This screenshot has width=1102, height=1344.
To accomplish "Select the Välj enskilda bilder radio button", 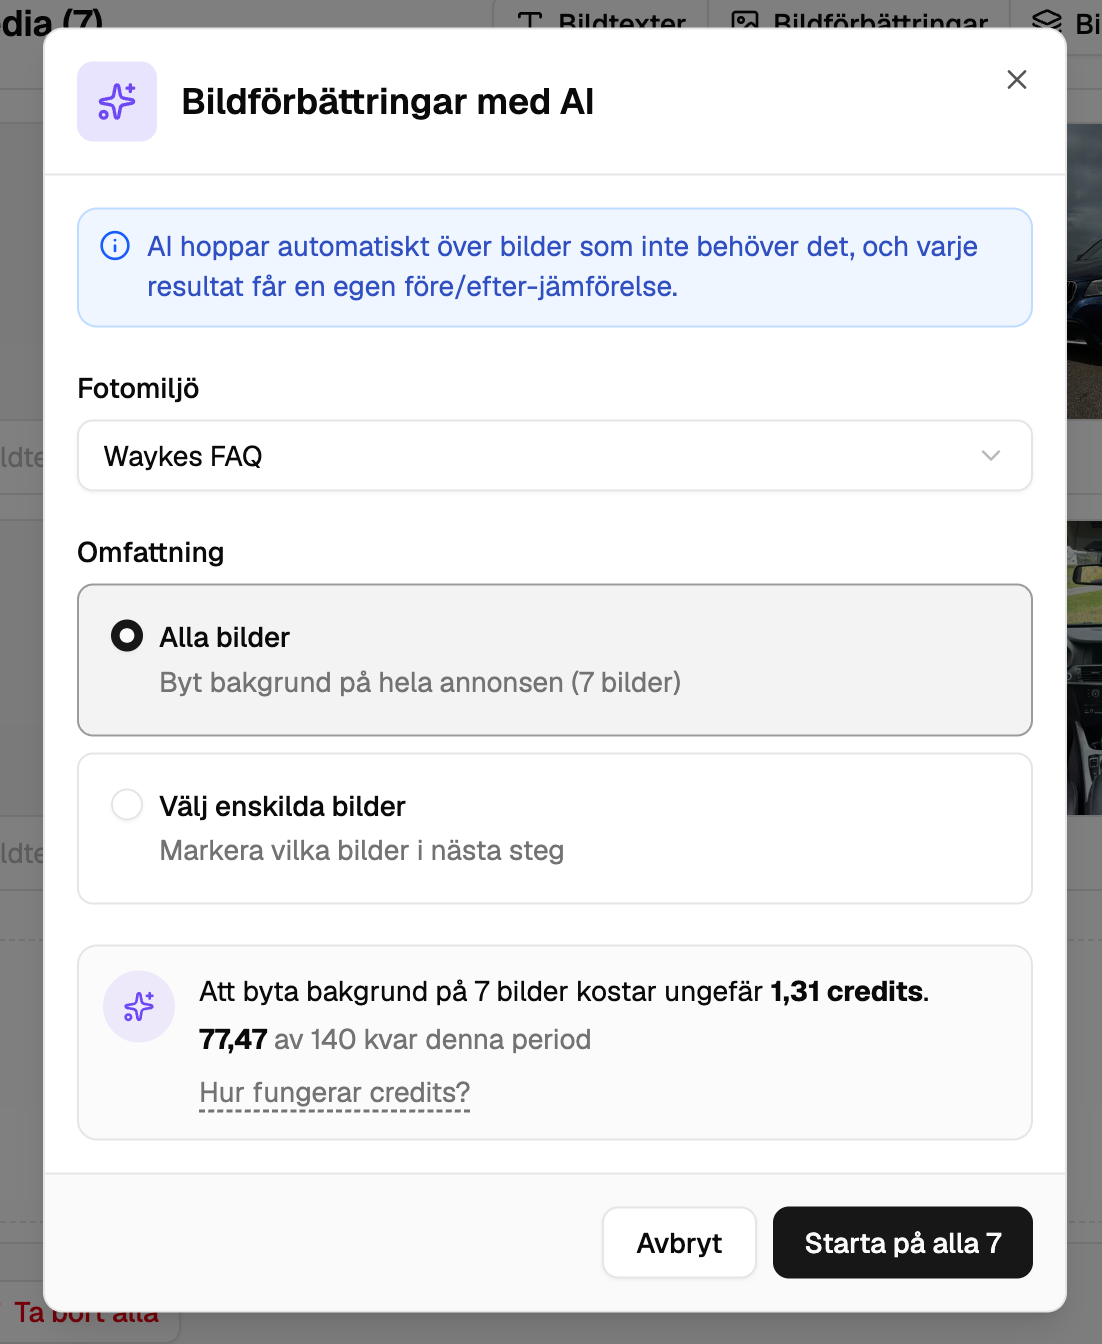I will (127, 804).
